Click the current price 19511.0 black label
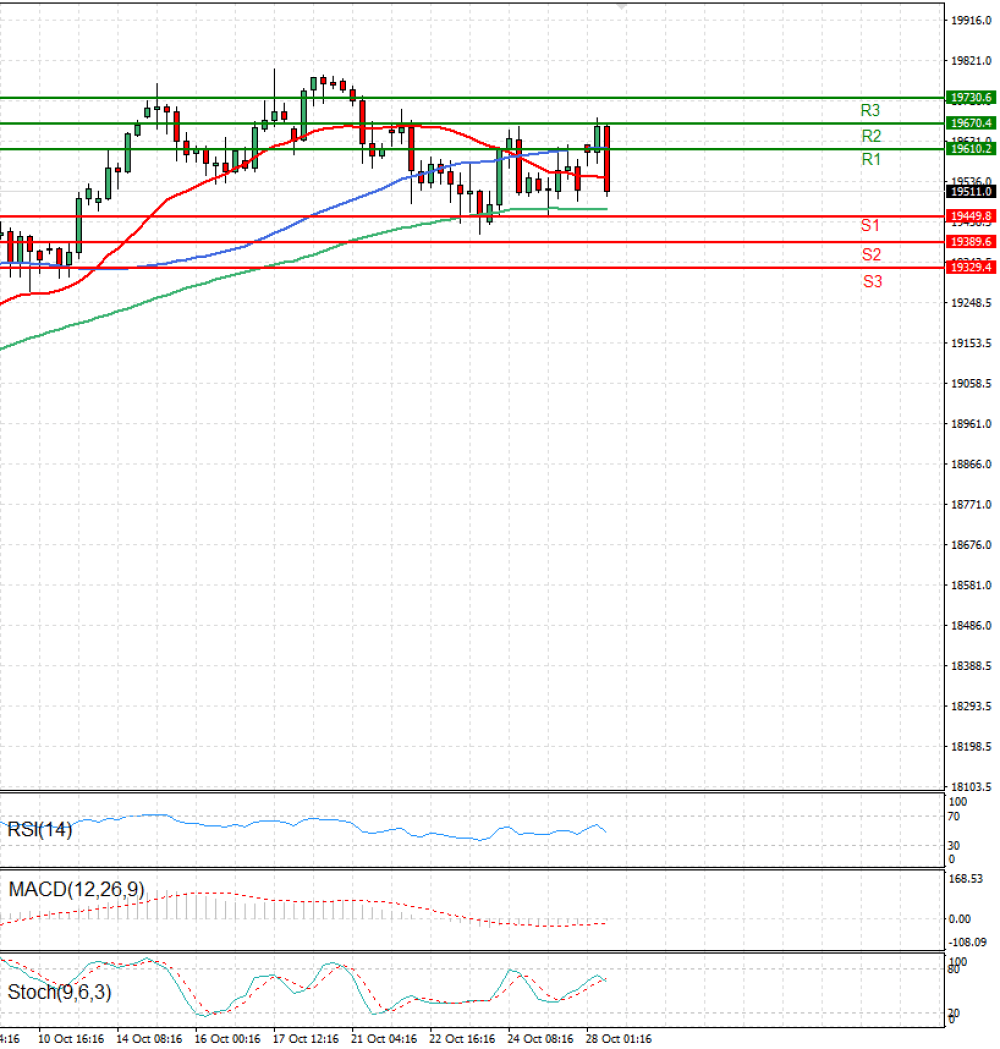1000x1049 pixels. point(971,191)
